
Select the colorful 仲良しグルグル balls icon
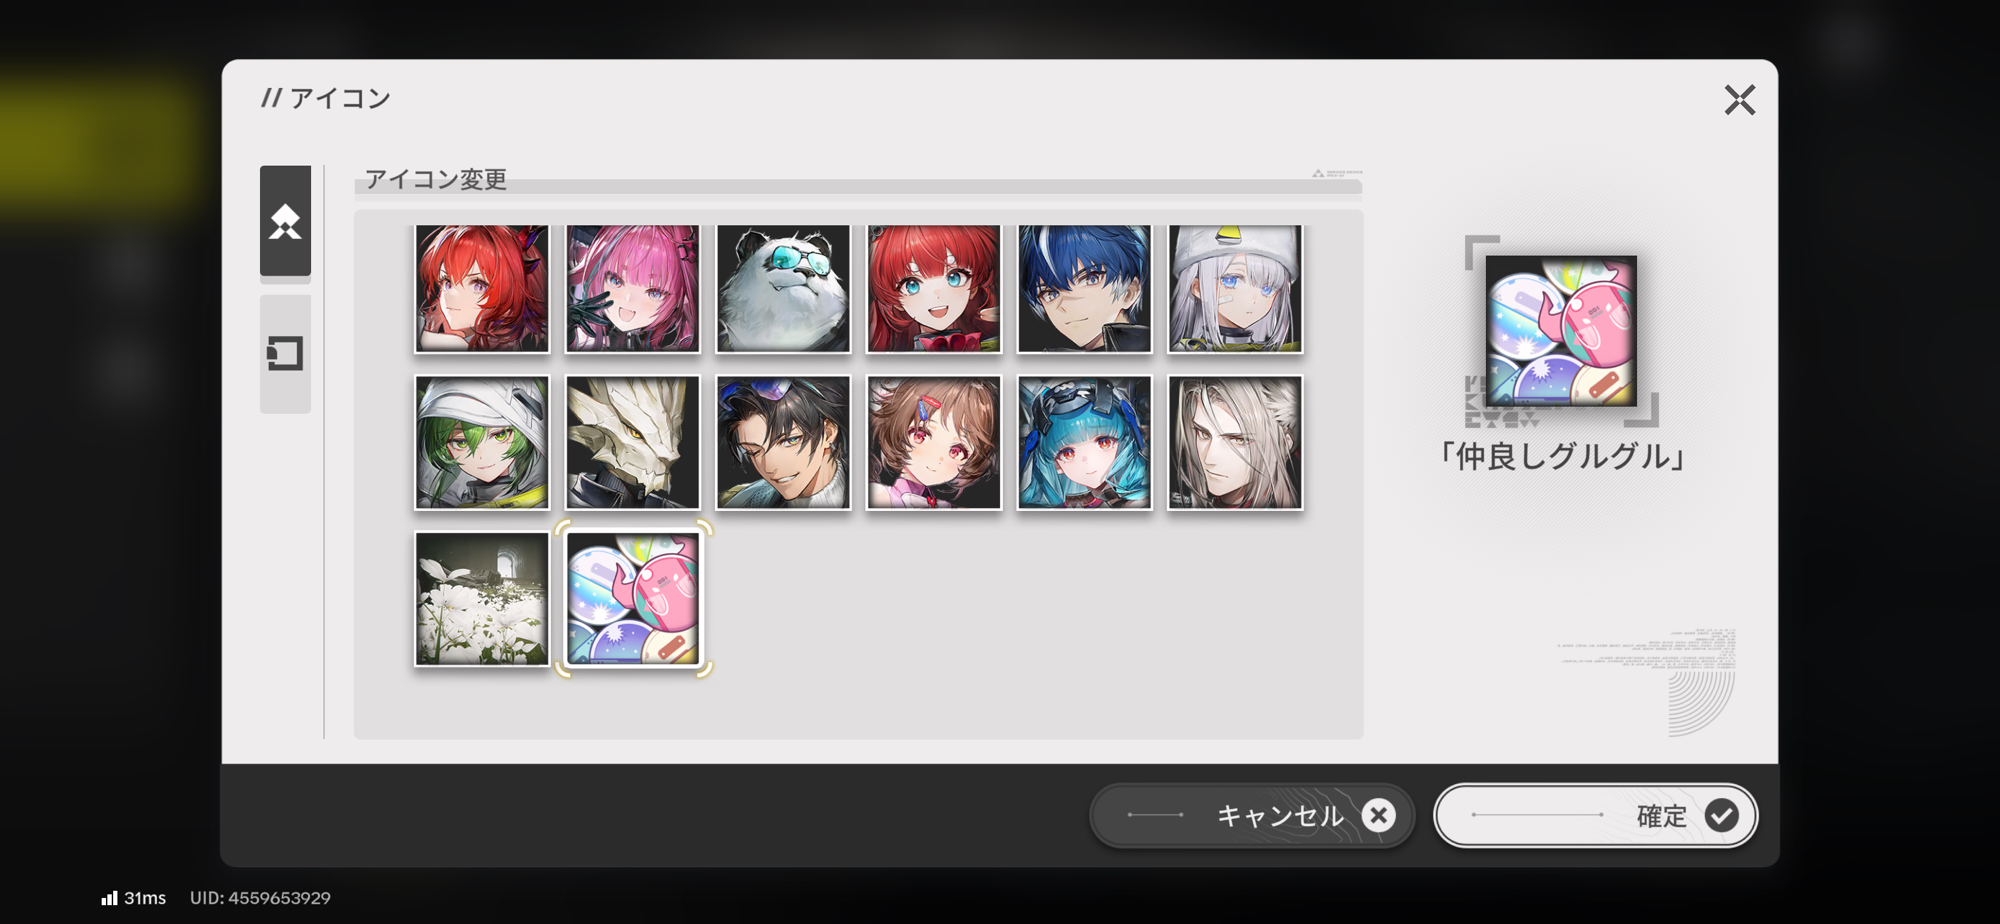click(633, 599)
